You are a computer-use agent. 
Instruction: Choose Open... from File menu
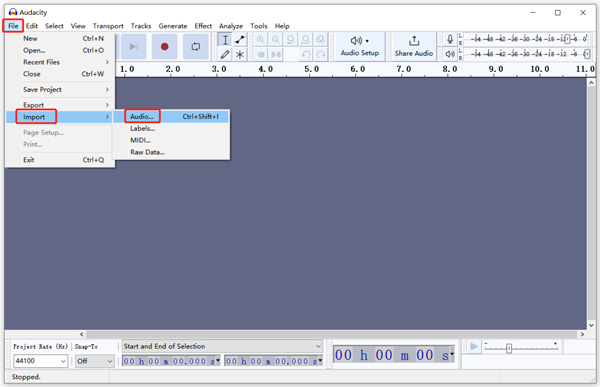click(x=60, y=50)
